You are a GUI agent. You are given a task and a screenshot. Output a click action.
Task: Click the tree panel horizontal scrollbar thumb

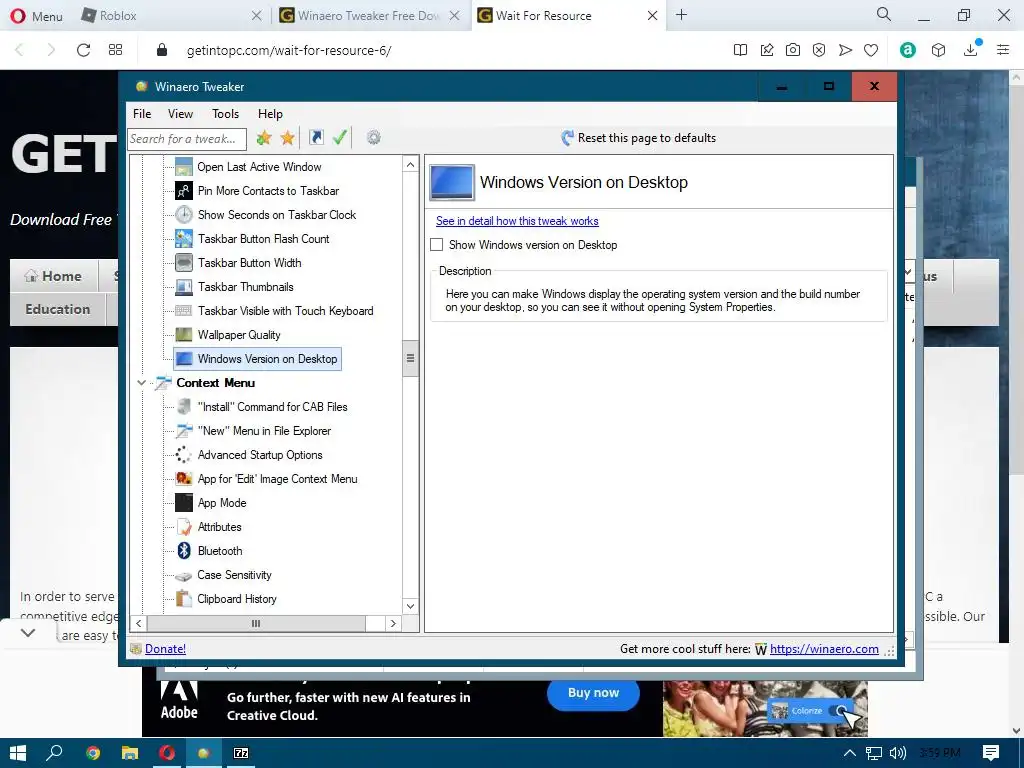pos(256,624)
